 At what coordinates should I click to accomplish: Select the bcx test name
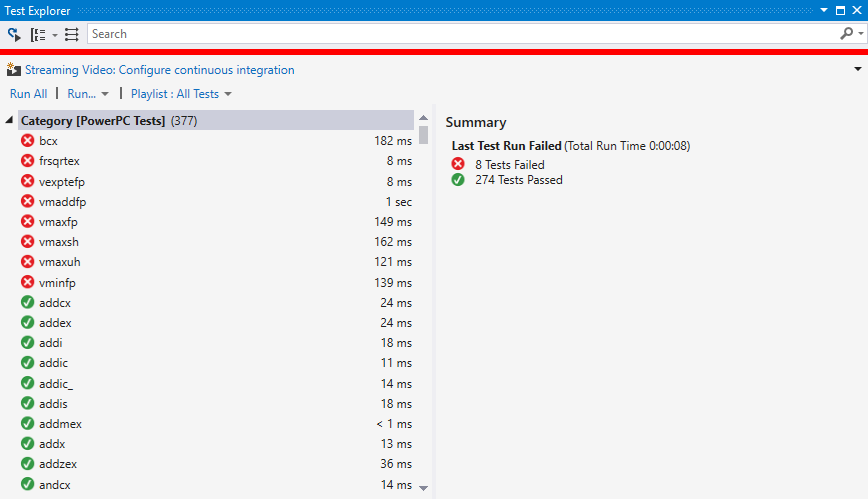click(x=48, y=141)
